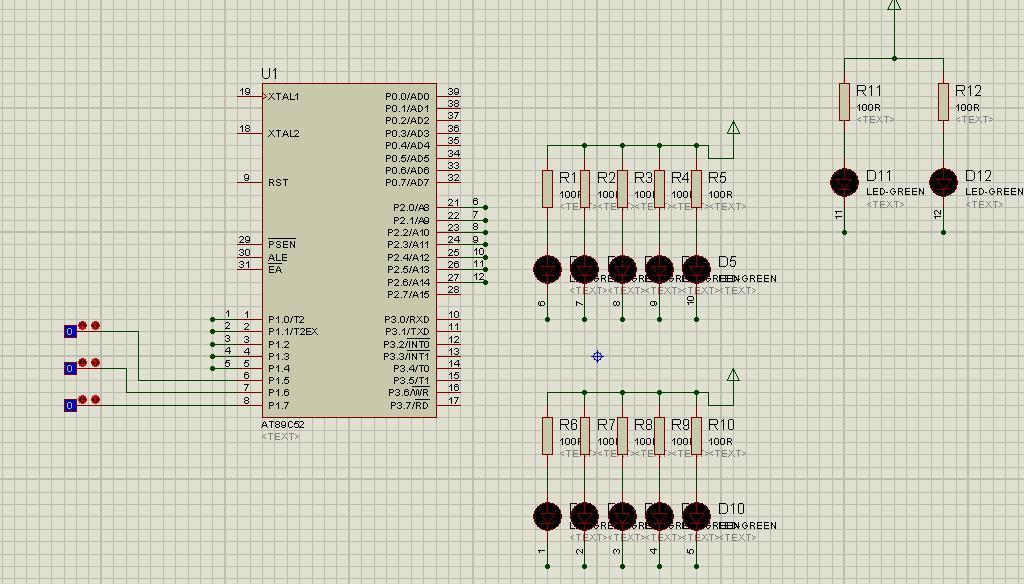Select the bottom-row LED on net 4
The height and width of the screenshot is (584, 1024).
(x=659, y=516)
